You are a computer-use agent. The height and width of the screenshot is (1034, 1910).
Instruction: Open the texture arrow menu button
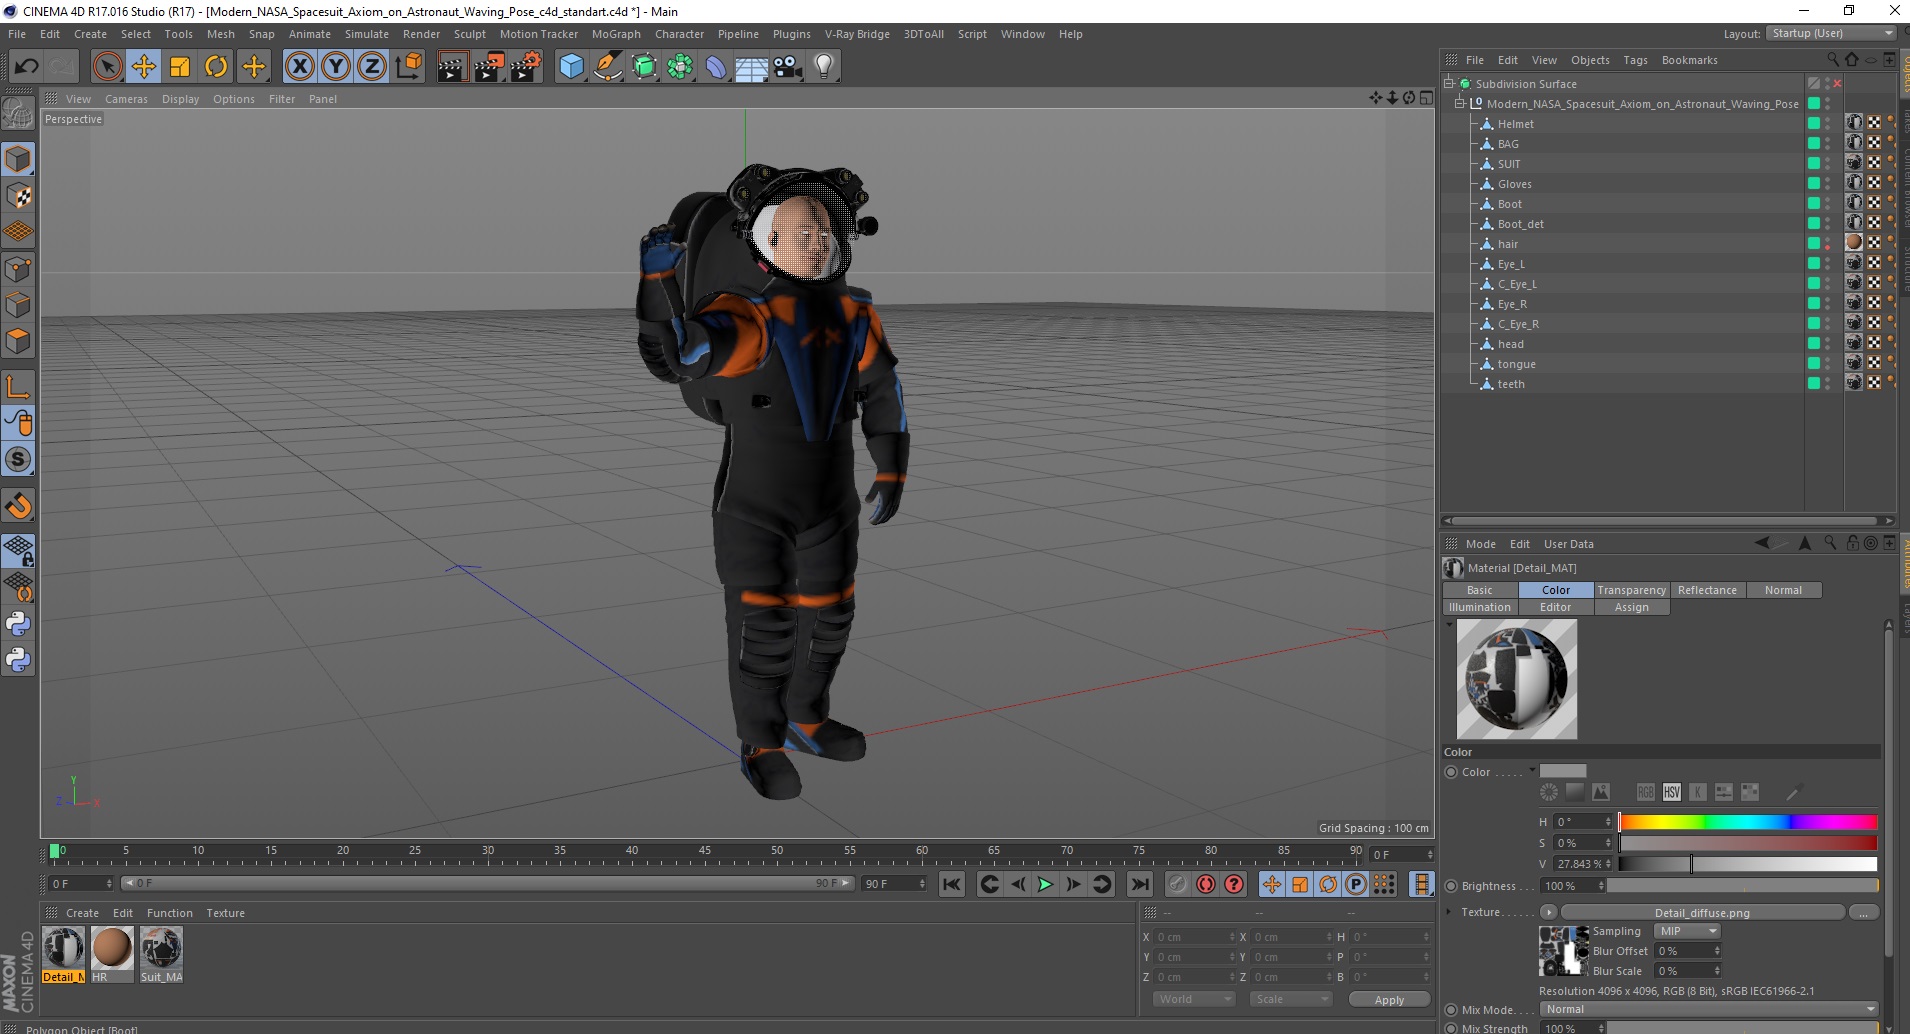click(x=1549, y=912)
